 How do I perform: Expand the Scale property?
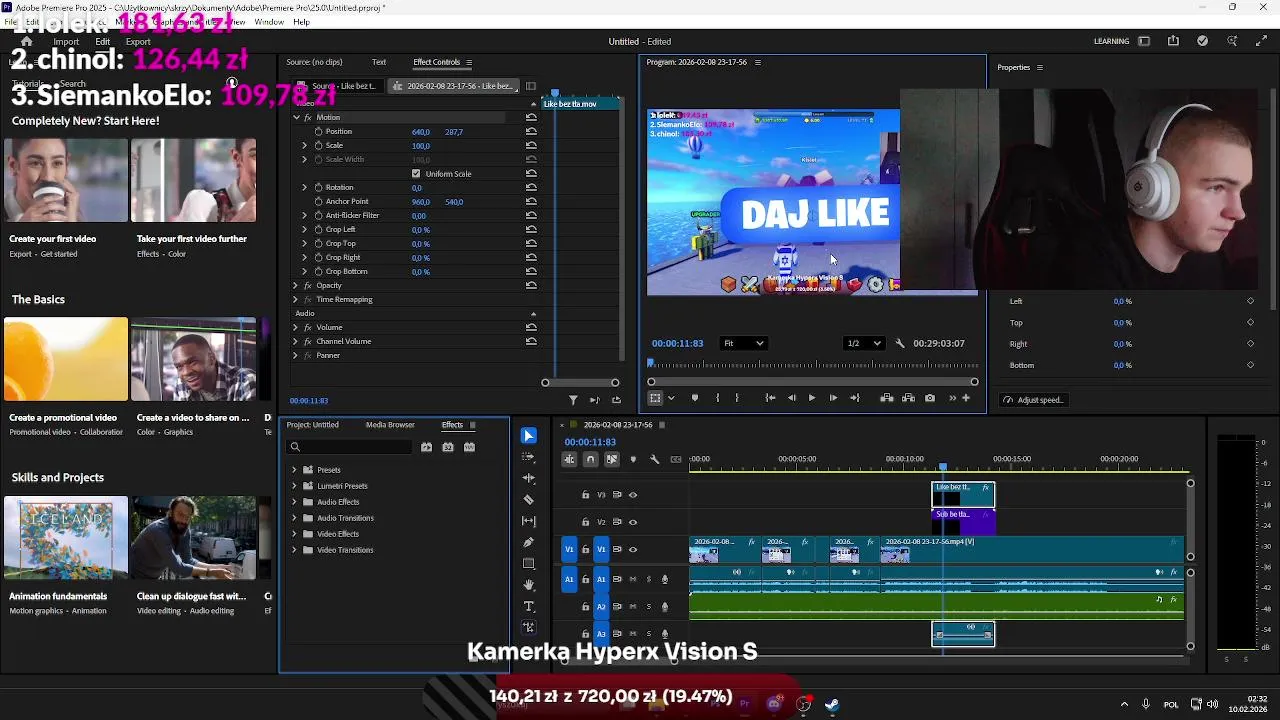(x=305, y=146)
